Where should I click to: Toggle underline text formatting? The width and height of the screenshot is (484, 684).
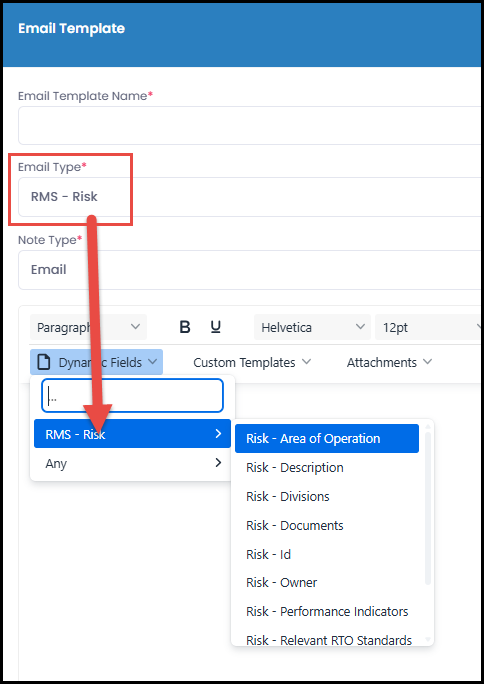pos(215,327)
